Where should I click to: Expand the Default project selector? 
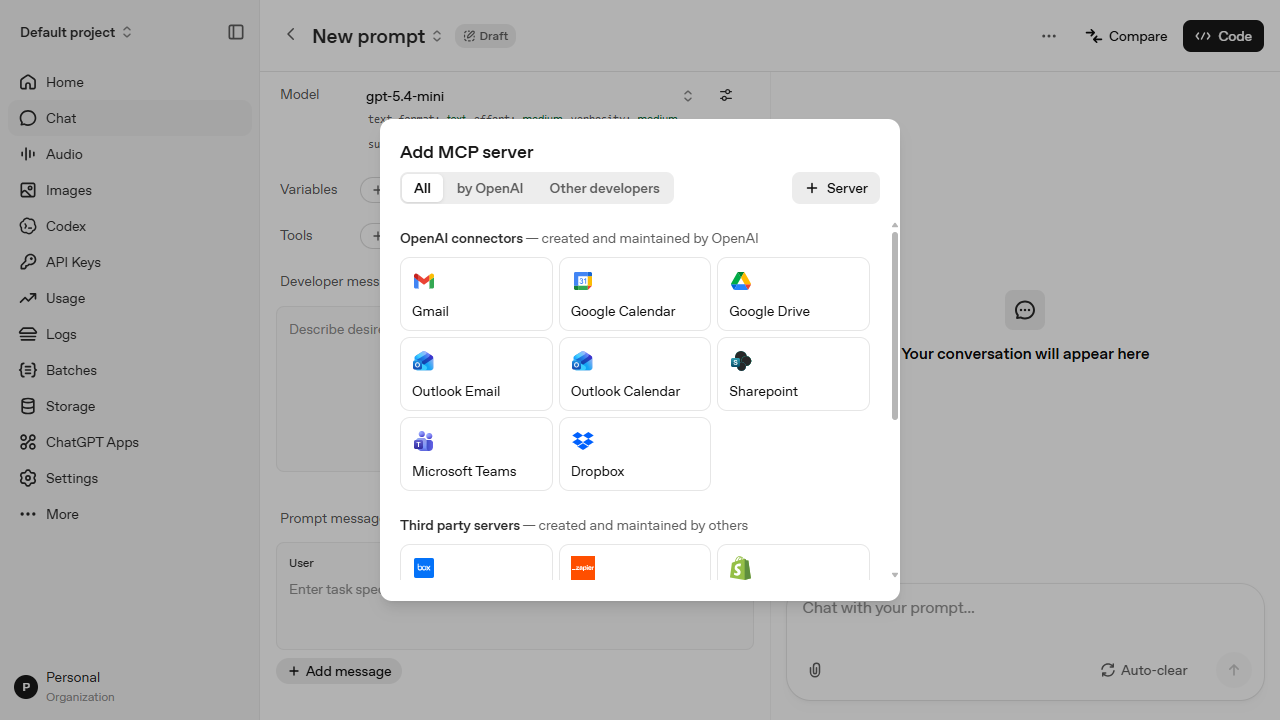coord(76,32)
